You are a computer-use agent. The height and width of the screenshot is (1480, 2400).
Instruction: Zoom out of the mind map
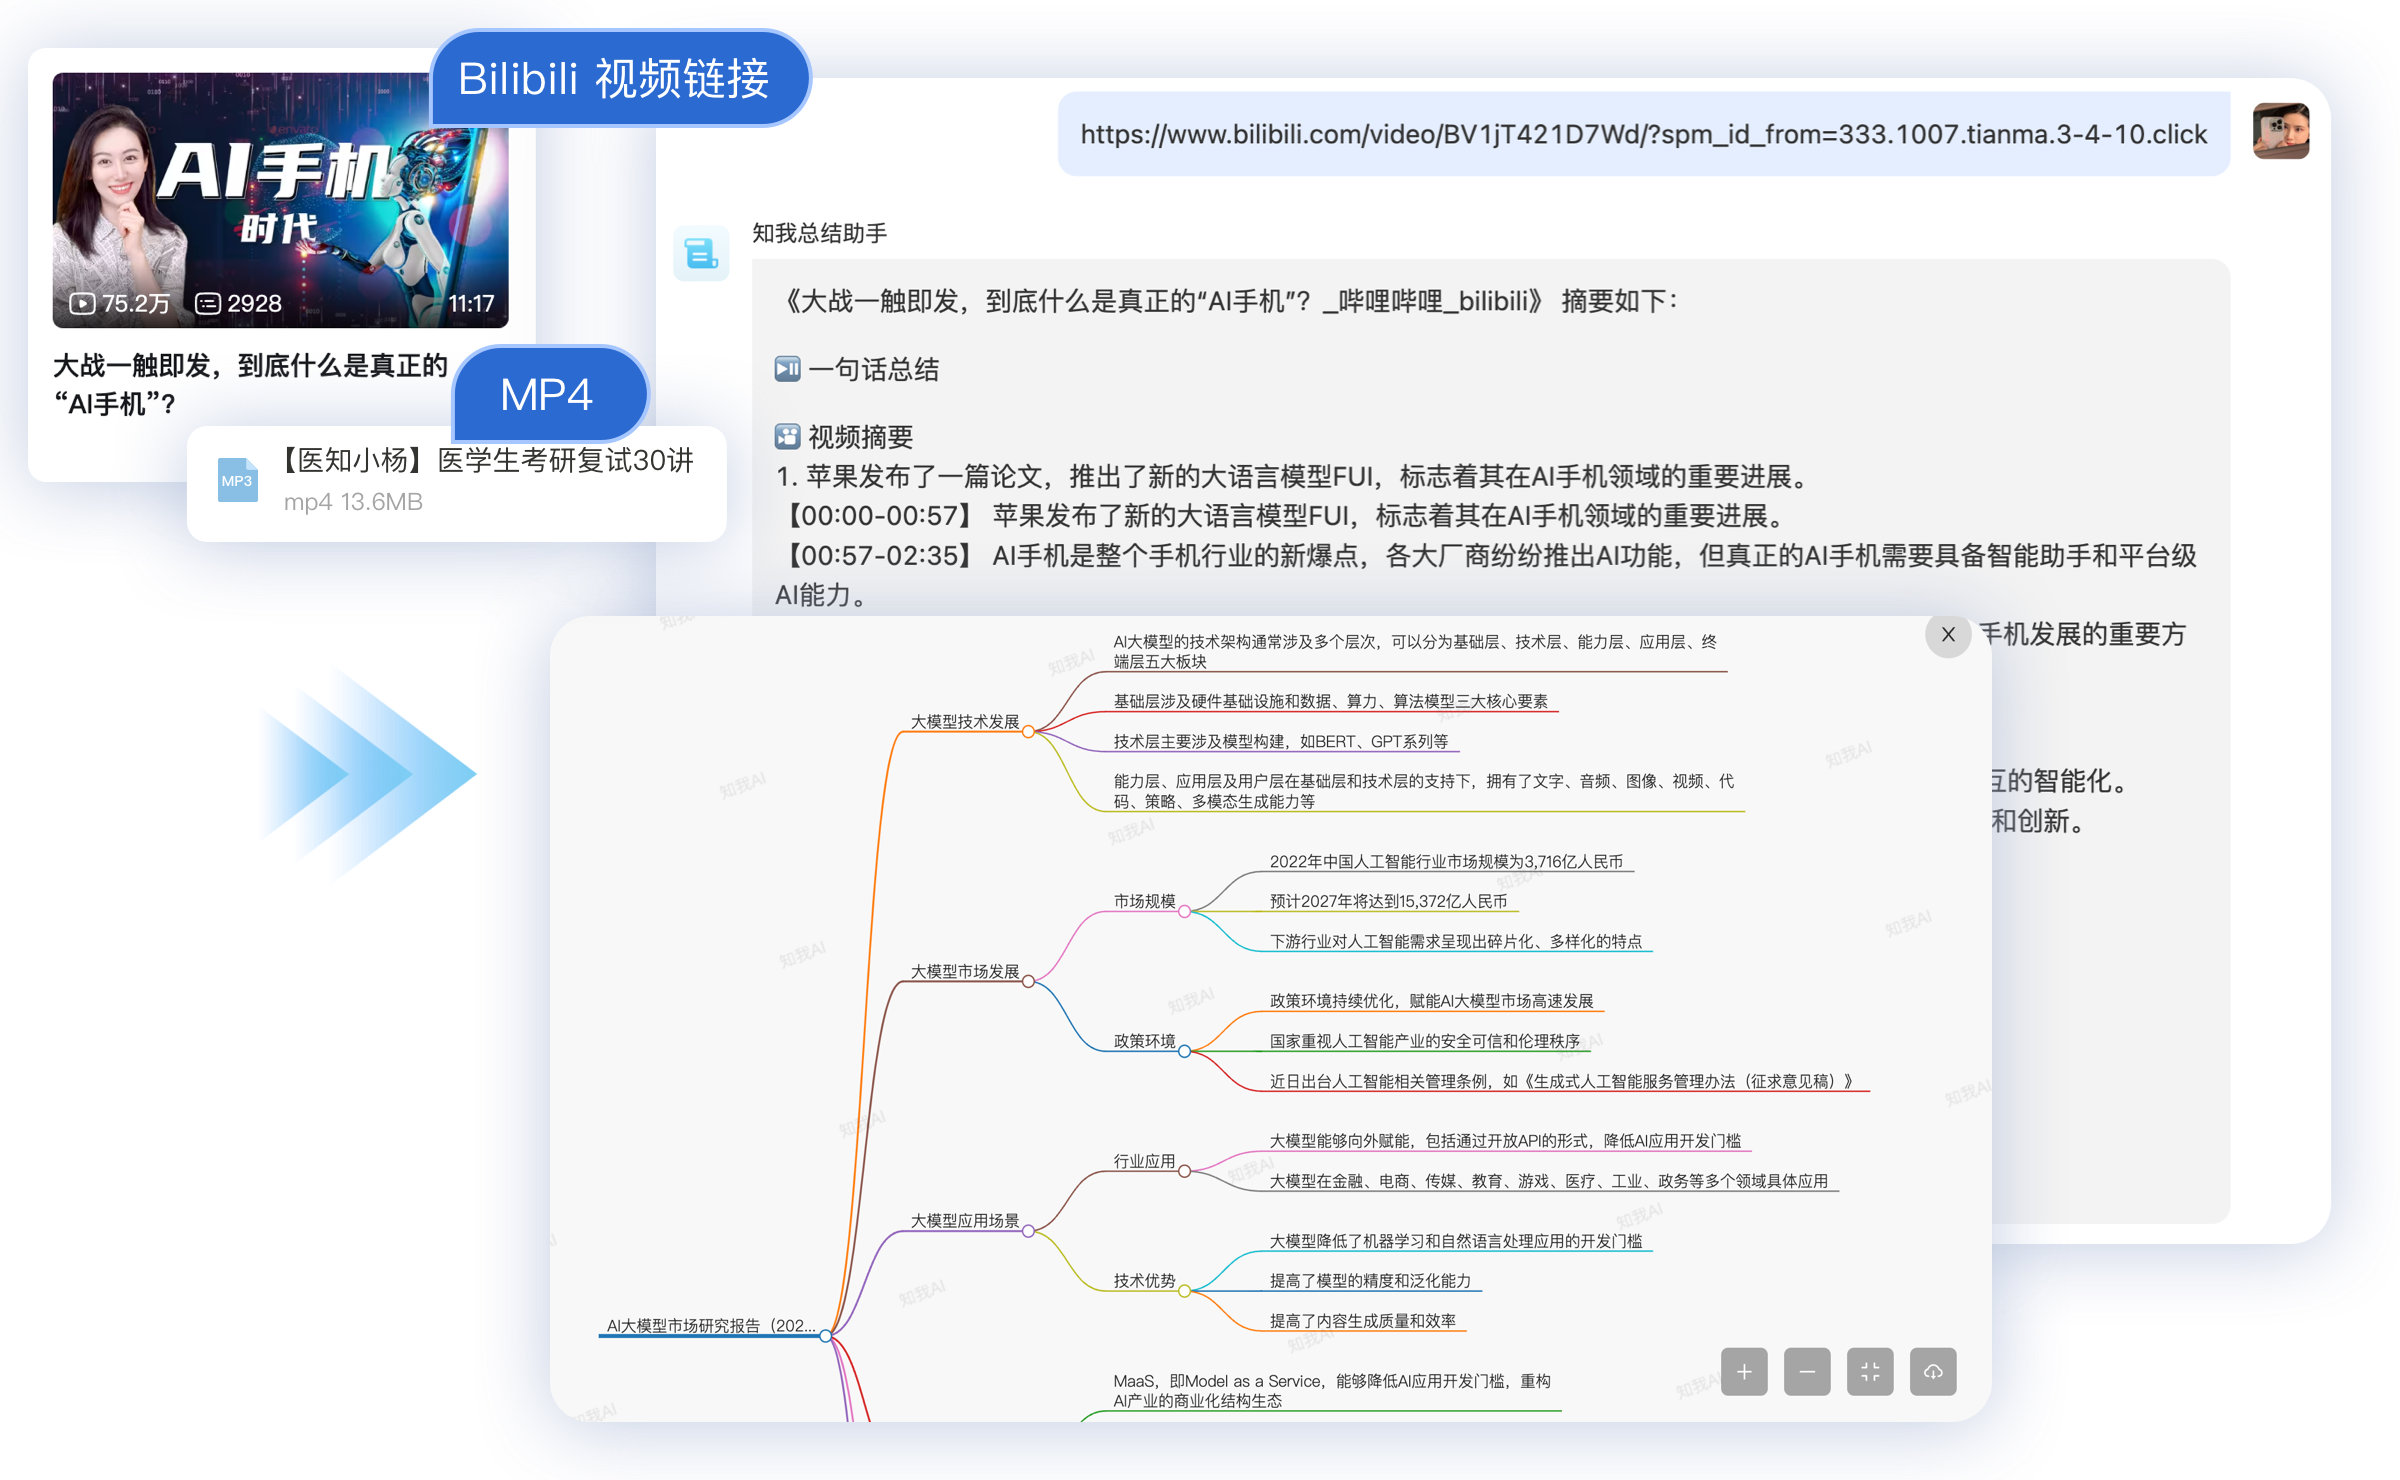[x=1807, y=1371]
